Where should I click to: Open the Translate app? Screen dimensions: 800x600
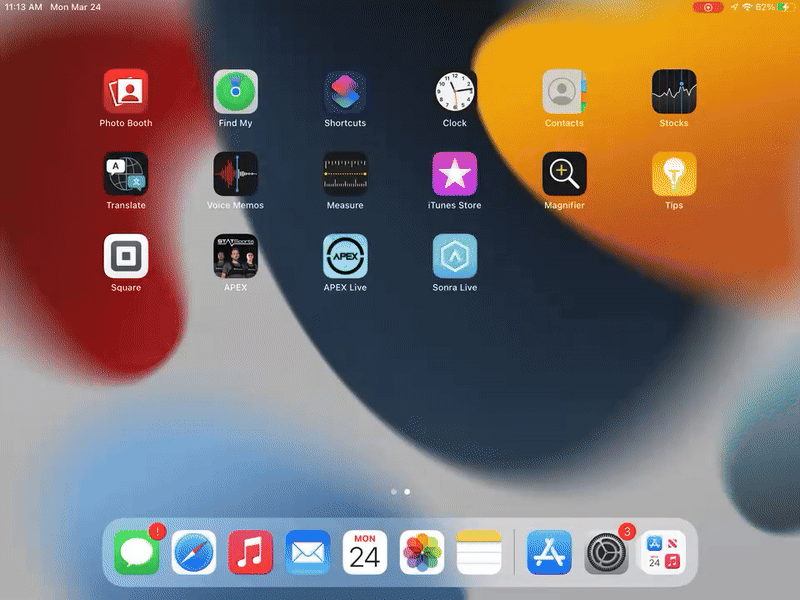coord(126,173)
